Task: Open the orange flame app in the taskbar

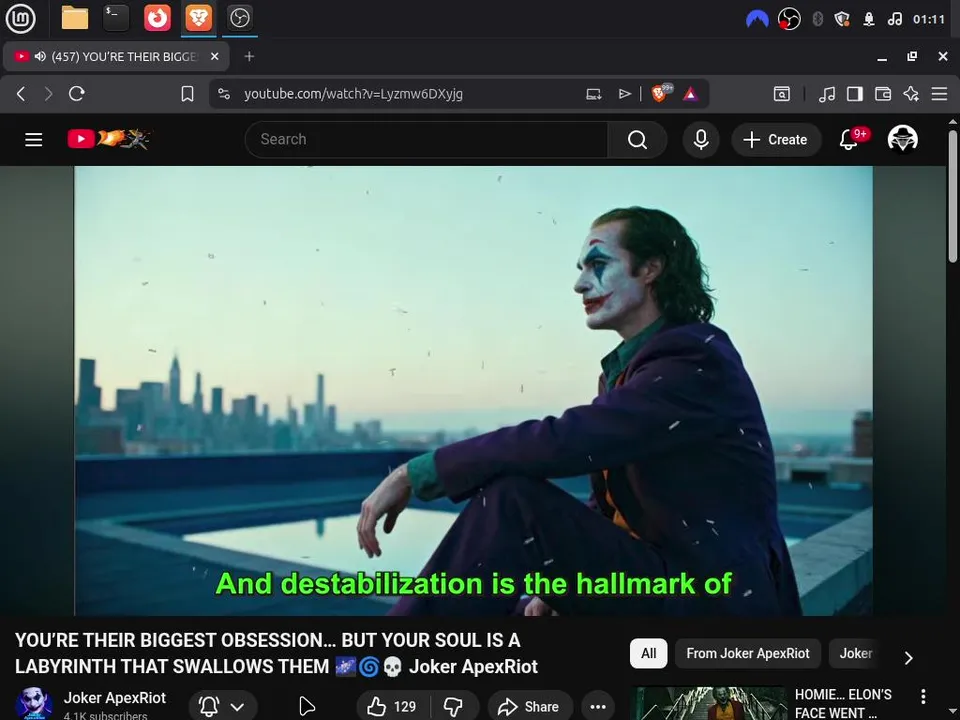Action: [157, 18]
